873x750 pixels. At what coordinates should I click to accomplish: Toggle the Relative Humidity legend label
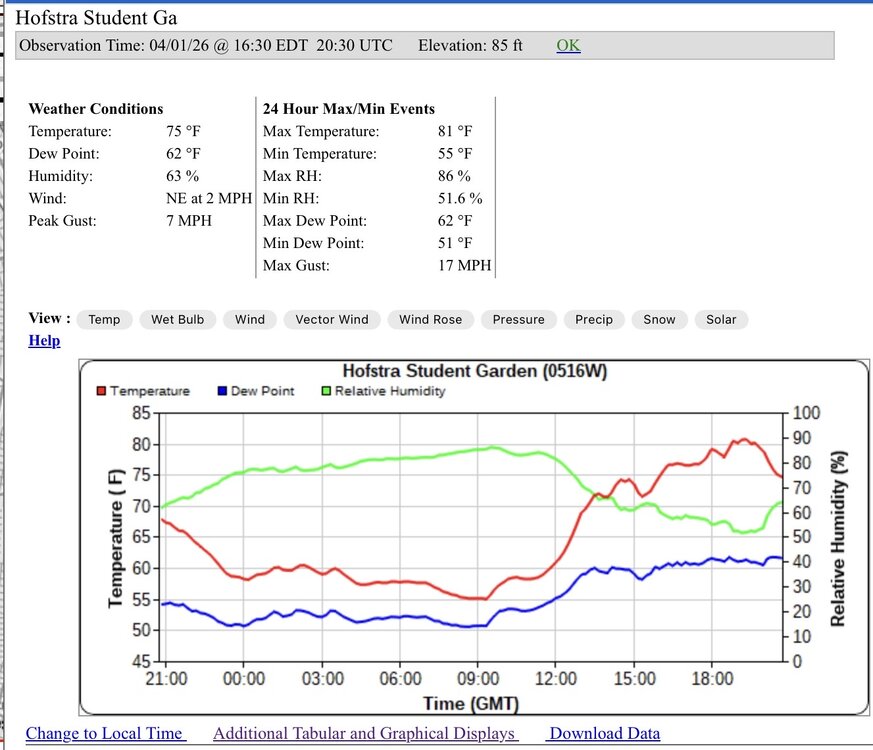[x=390, y=391]
